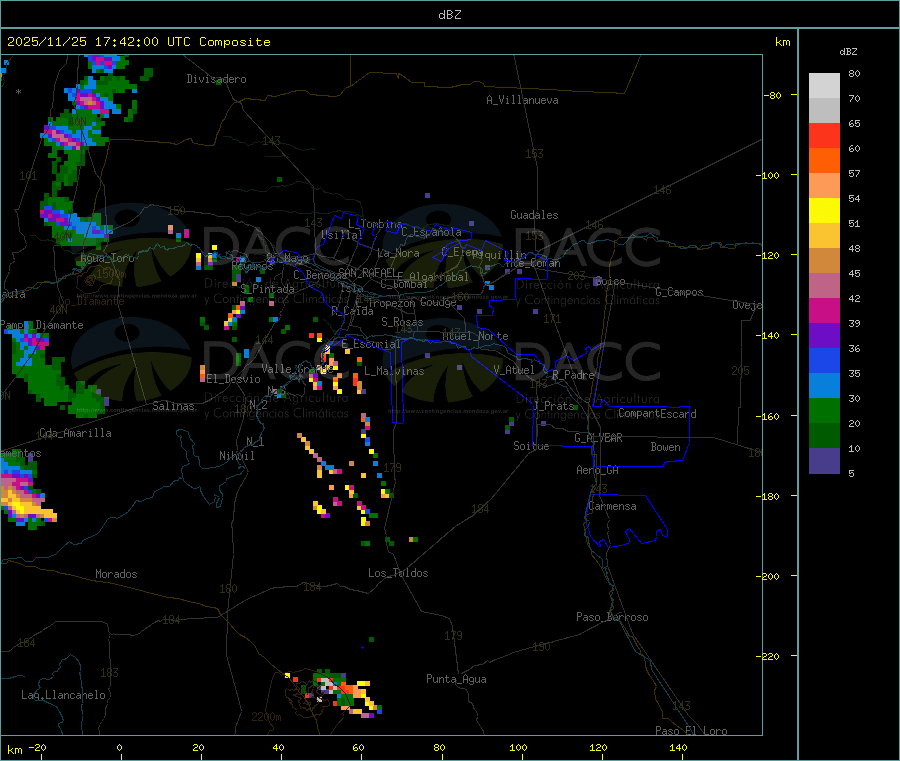Click the red 60–65 dBZ legend color
The width and height of the screenshot is (900, 761).
tap(824, 135)
